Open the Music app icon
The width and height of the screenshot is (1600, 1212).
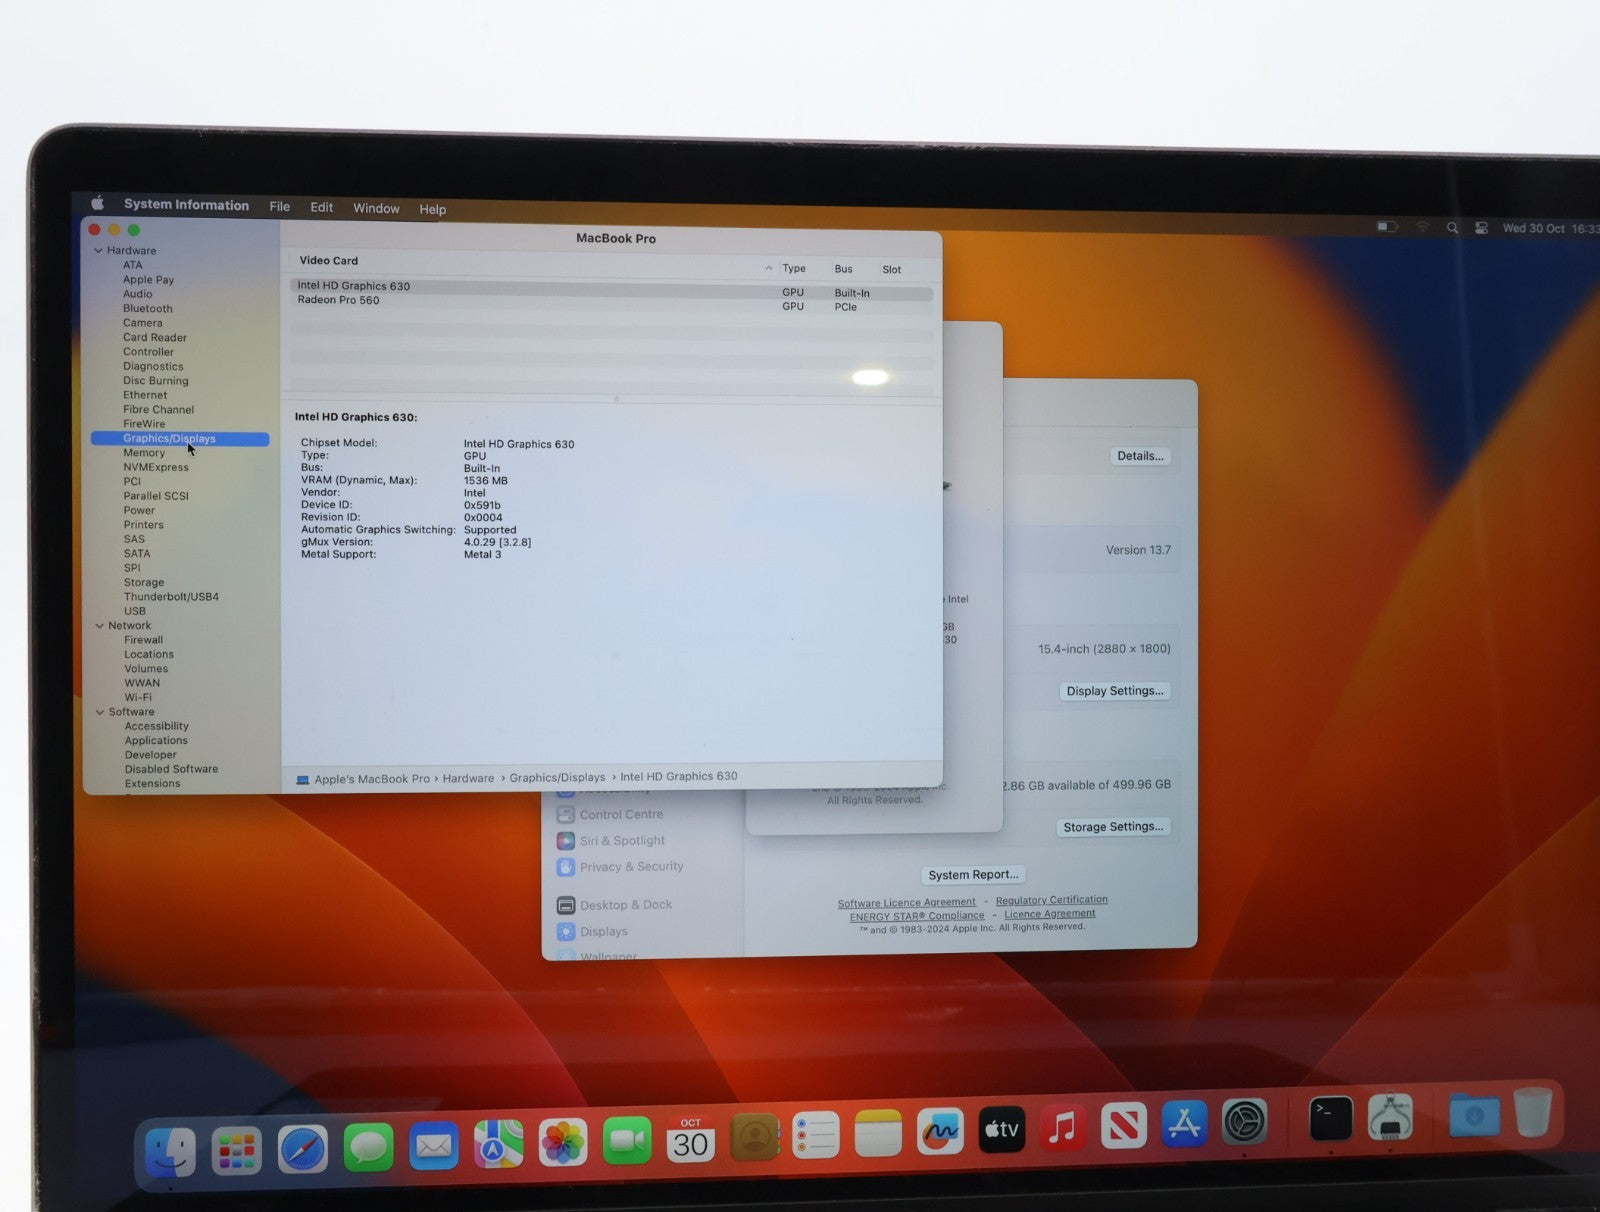coord(1062,1130)
